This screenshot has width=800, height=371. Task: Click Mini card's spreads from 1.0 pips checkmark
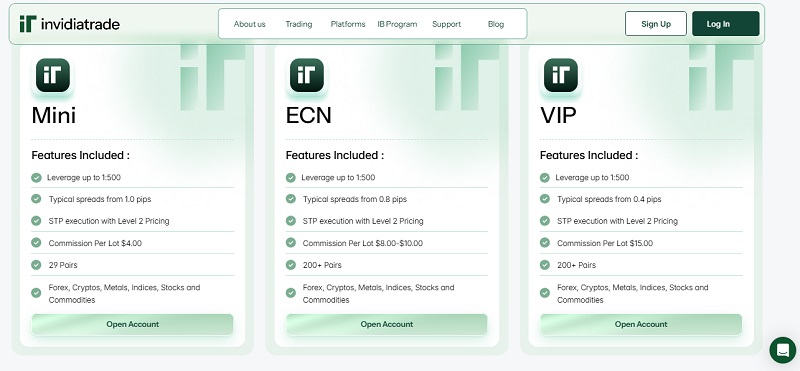36,199
